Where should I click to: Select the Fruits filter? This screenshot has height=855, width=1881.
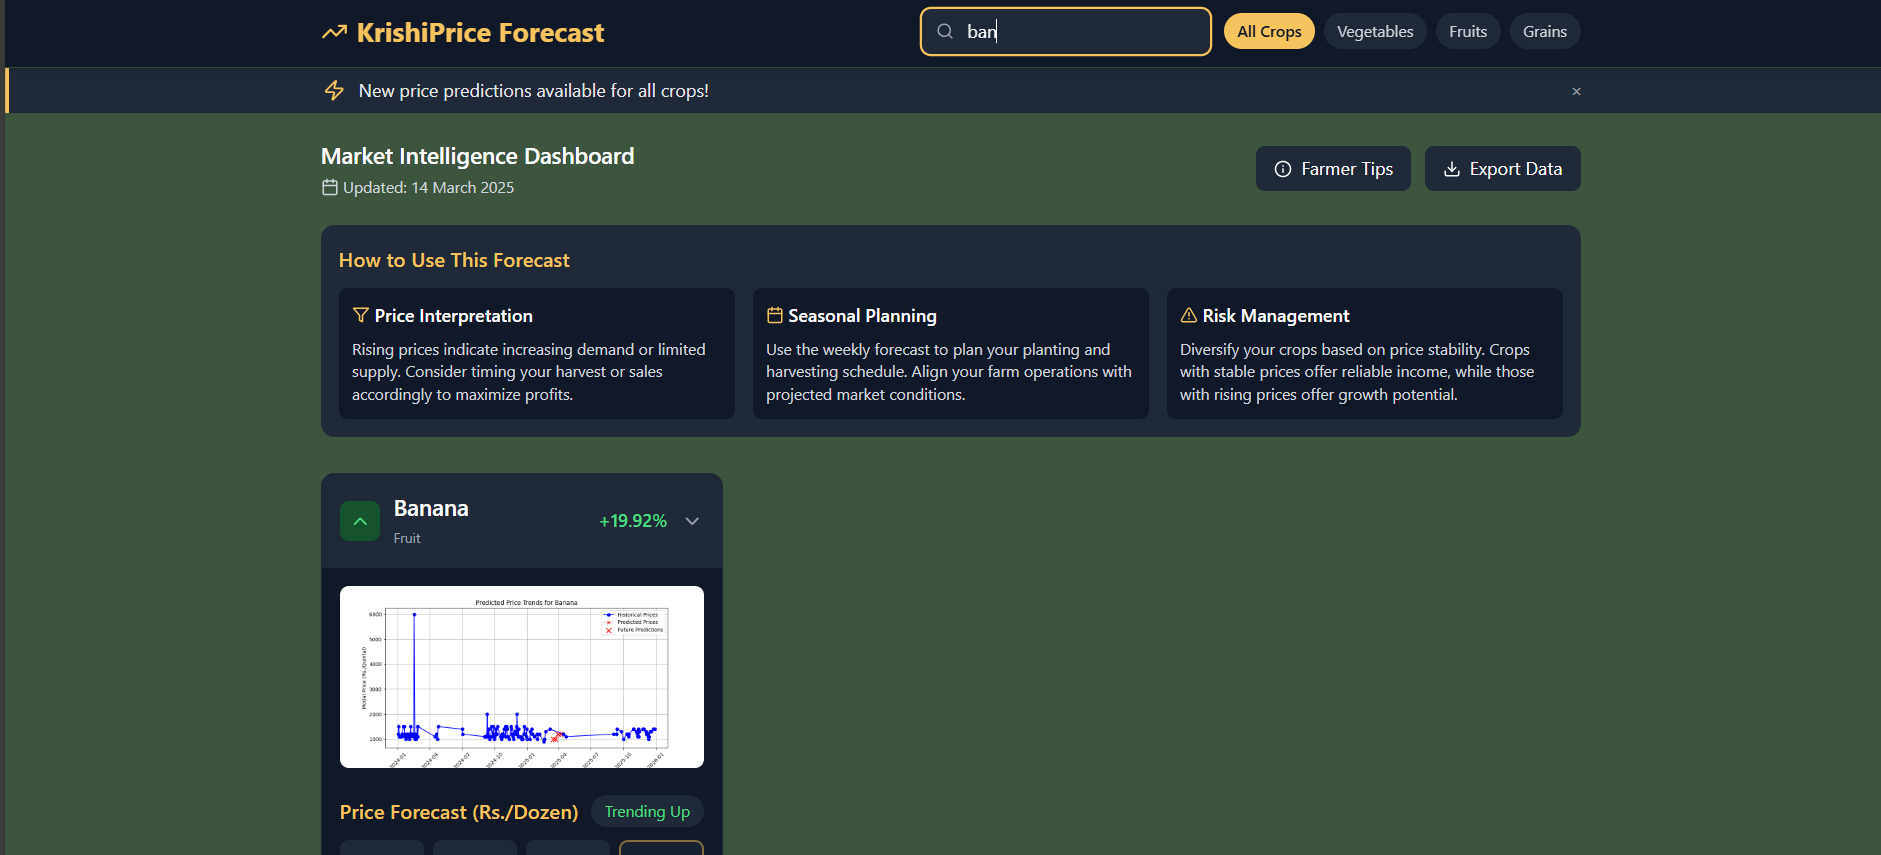(x=1468, y=31)
